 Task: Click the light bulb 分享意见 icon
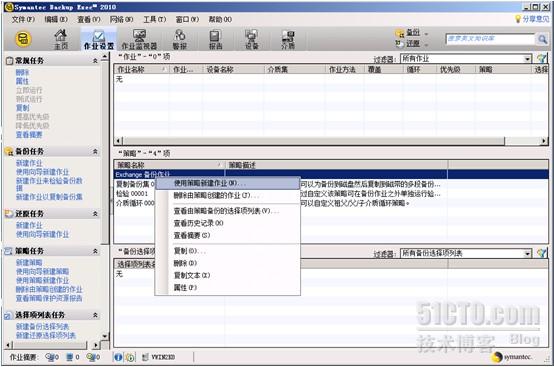518,19
